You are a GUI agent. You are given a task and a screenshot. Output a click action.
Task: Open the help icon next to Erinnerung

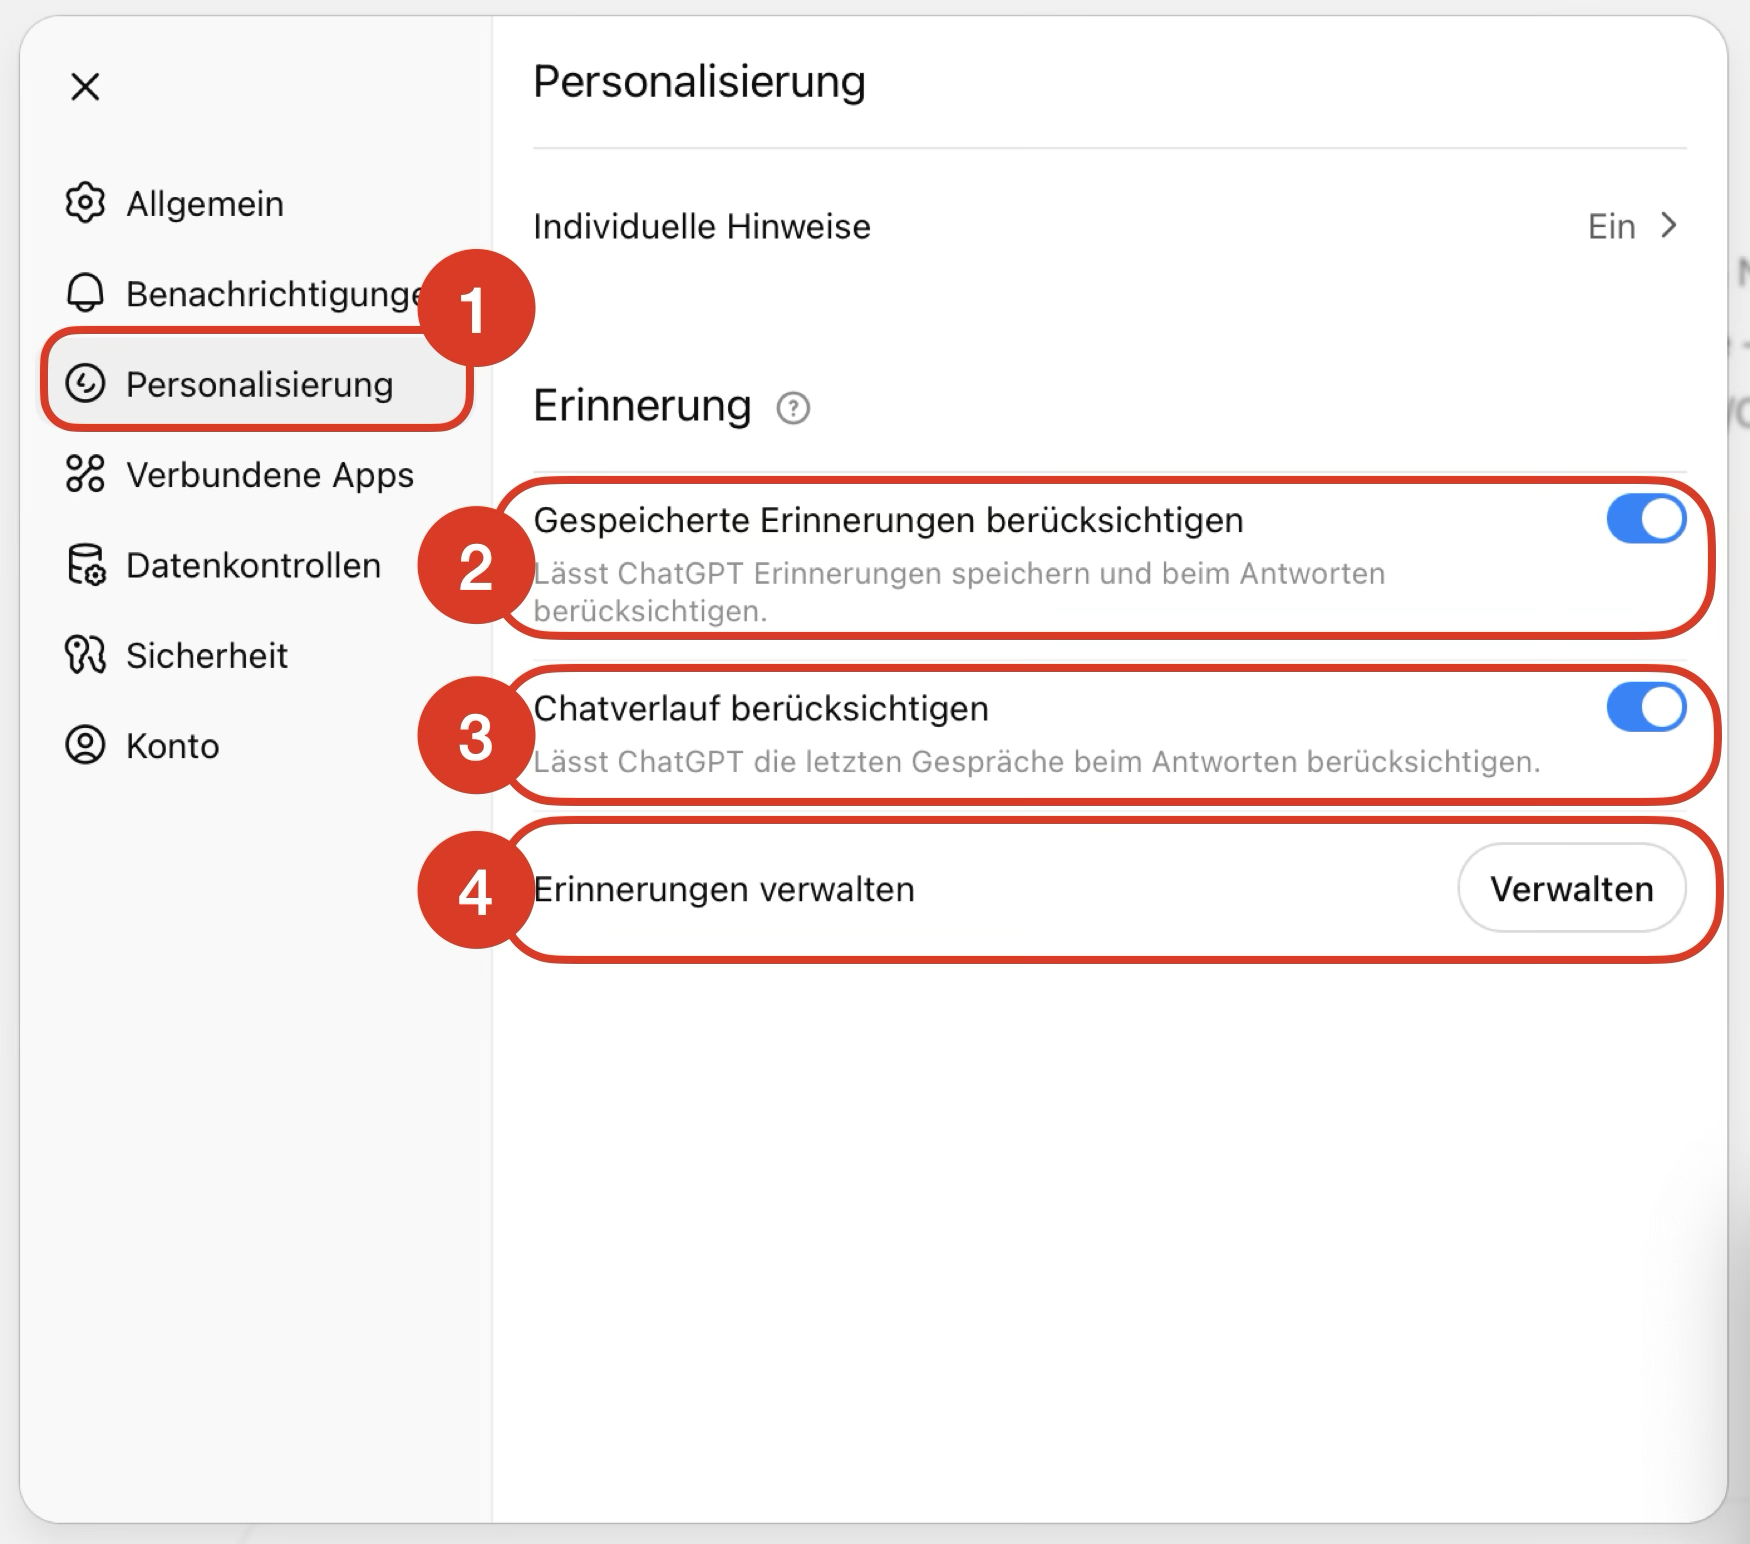(793, 408)
